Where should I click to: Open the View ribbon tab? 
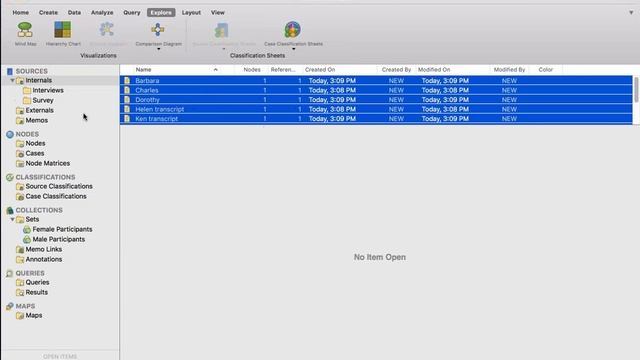(218, 13)
